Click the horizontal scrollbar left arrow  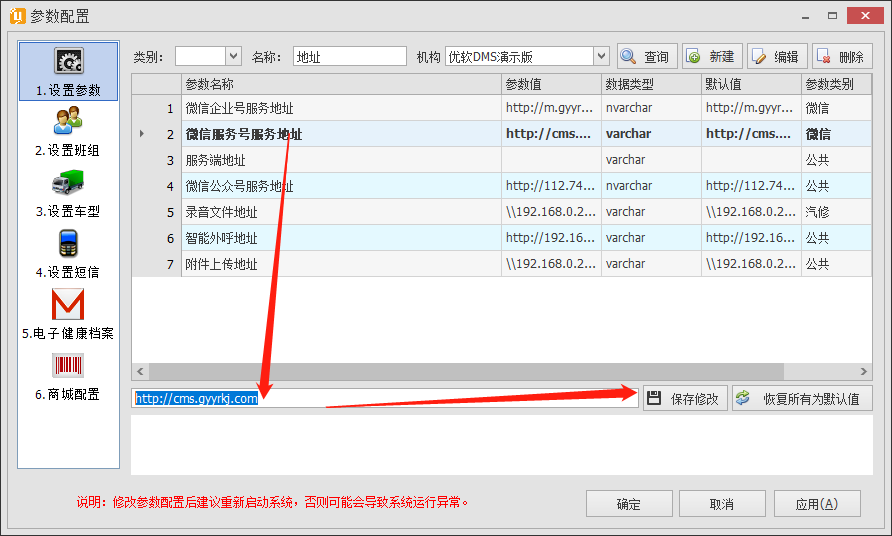[x=140, y=372]
